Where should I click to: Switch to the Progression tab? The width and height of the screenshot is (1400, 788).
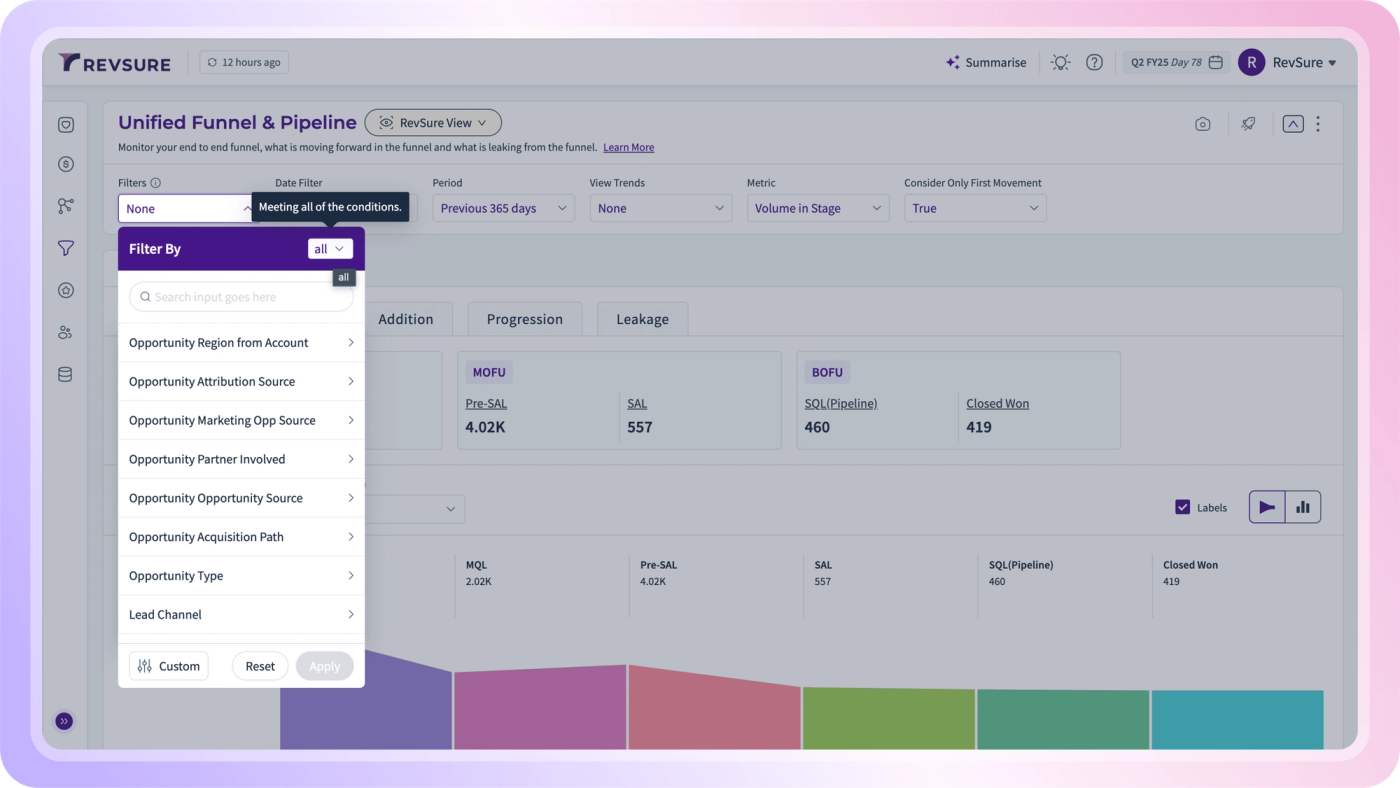pos(525,319)
